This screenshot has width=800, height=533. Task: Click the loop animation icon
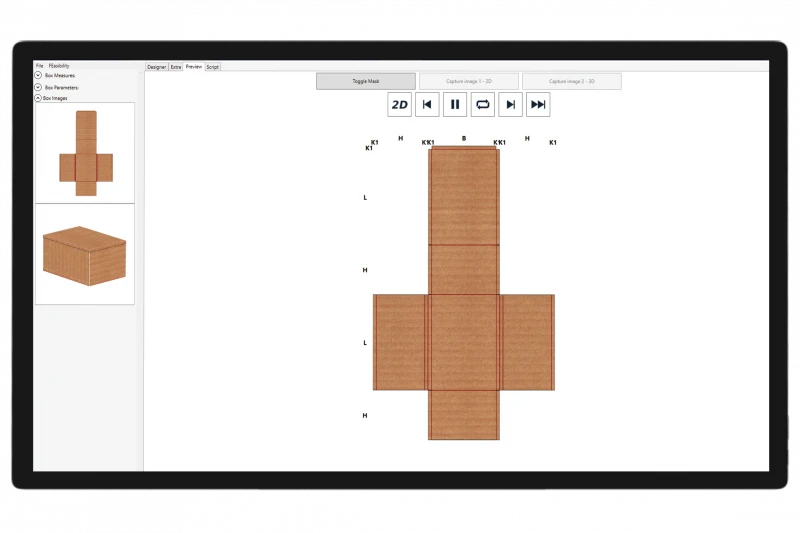[x=483, y=104]
